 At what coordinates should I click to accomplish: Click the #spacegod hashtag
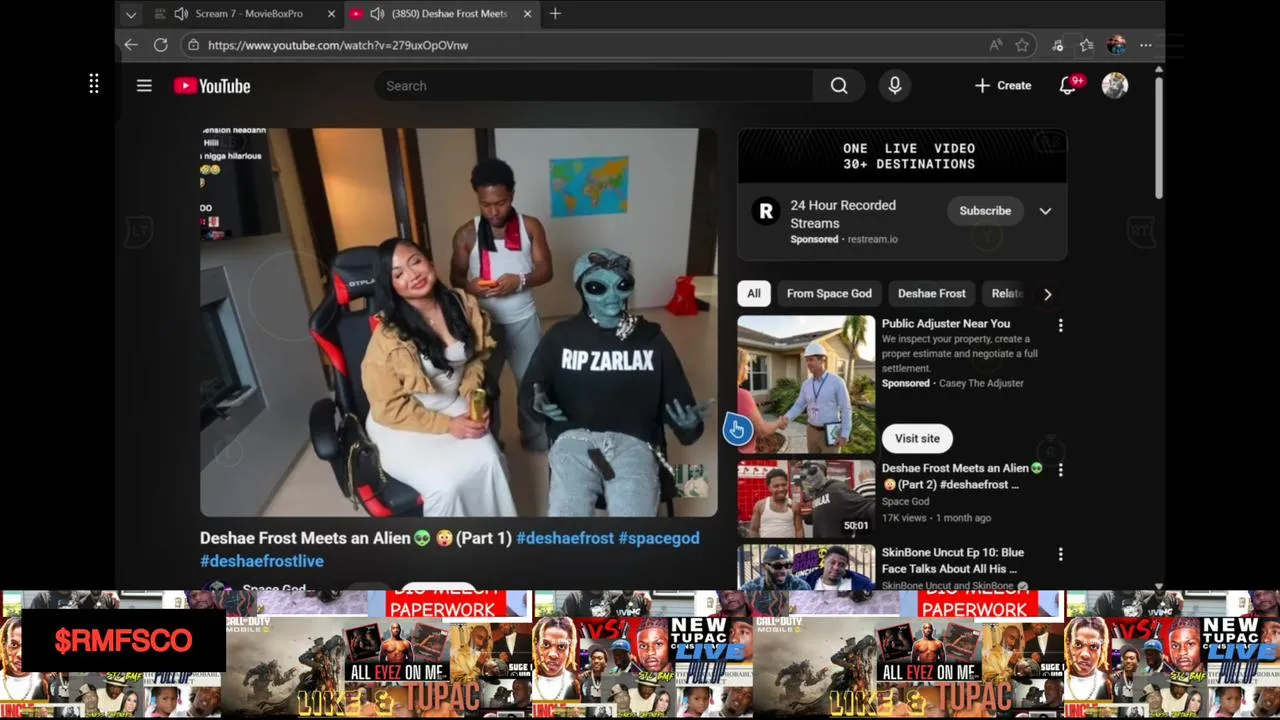659,538
